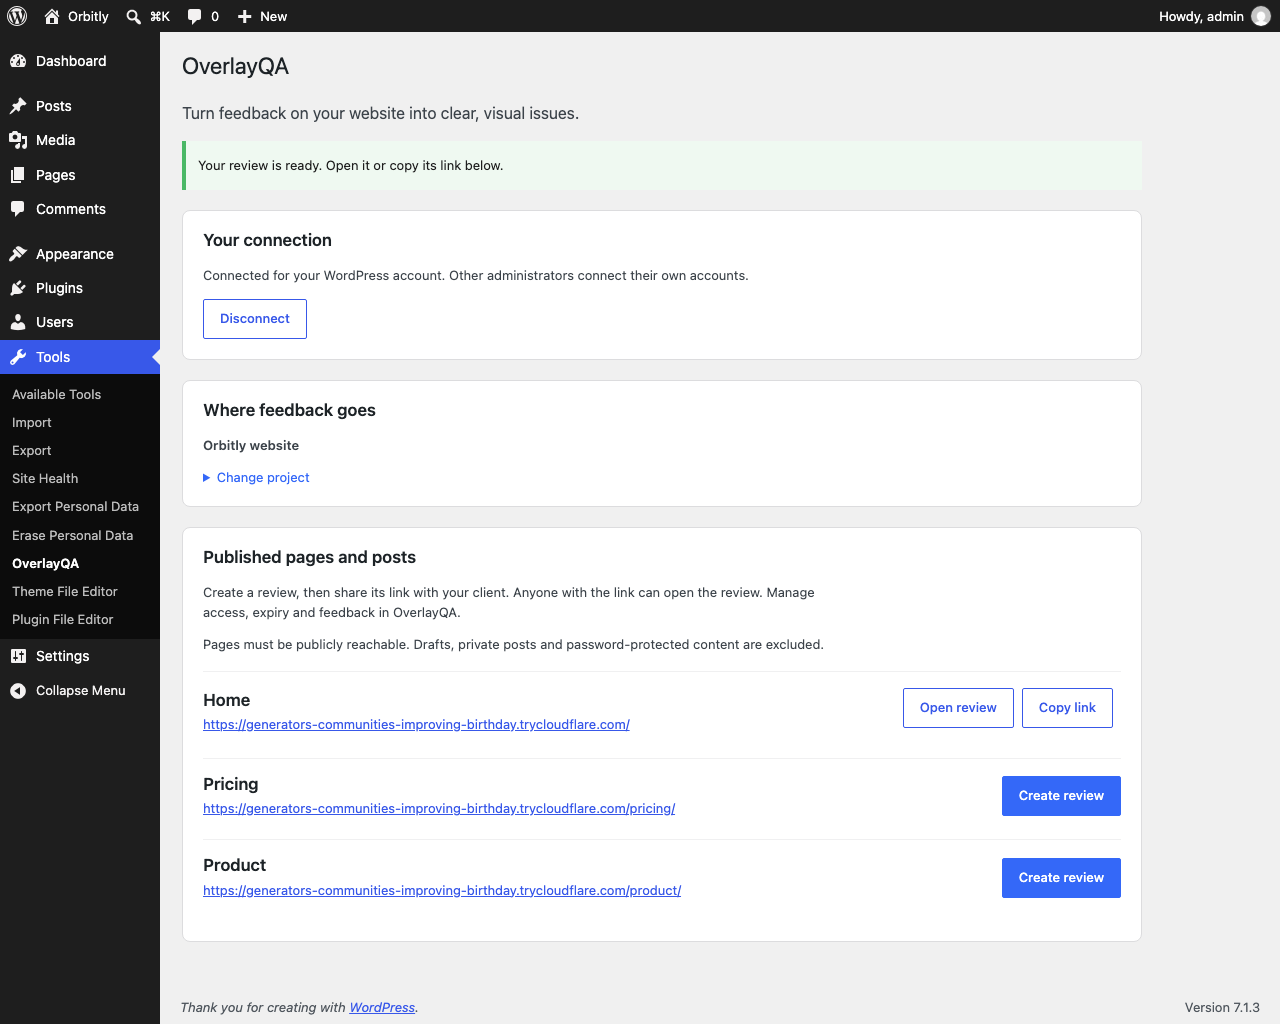Click the Settings sliders icon

tap(18, 656)
